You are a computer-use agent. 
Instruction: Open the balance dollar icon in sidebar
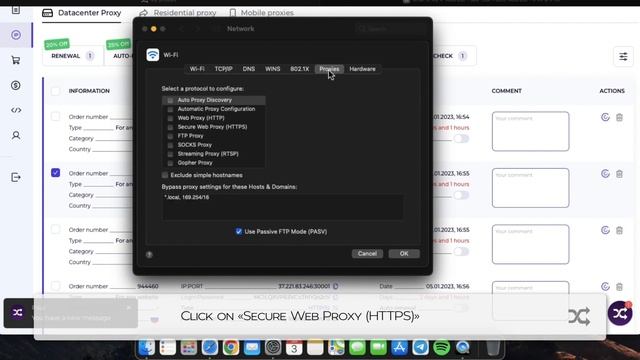coord(16,85)
